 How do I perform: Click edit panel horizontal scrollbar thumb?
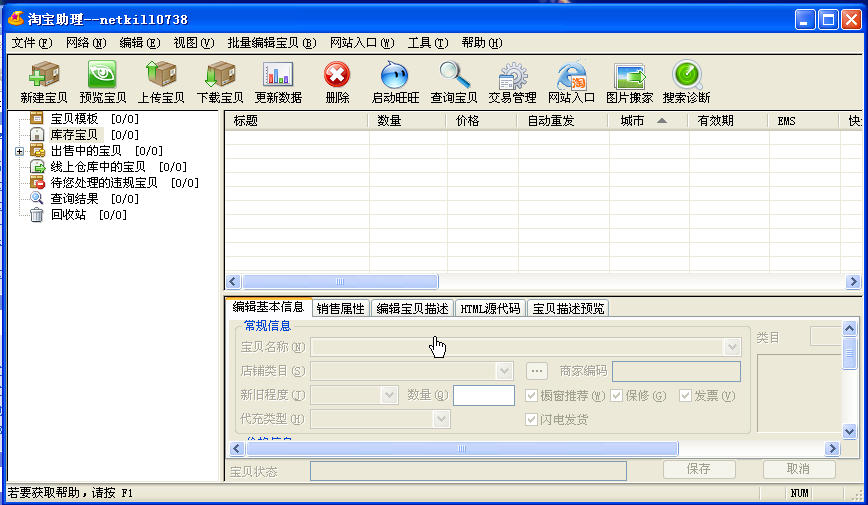462,448
